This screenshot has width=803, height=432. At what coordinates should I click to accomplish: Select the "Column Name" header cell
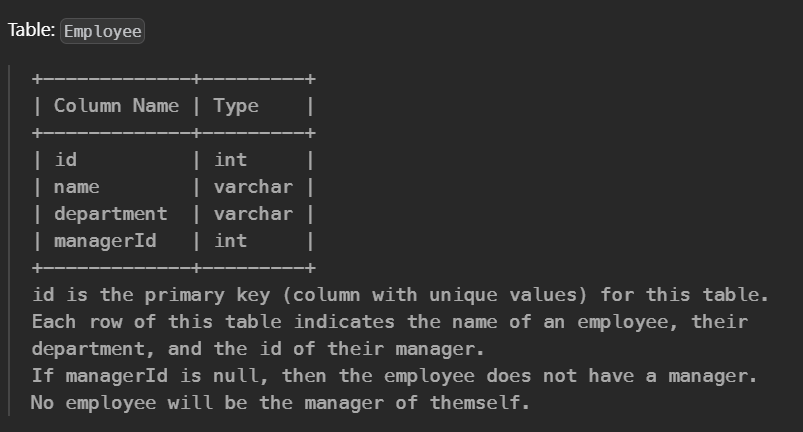[x=116, y=106]
